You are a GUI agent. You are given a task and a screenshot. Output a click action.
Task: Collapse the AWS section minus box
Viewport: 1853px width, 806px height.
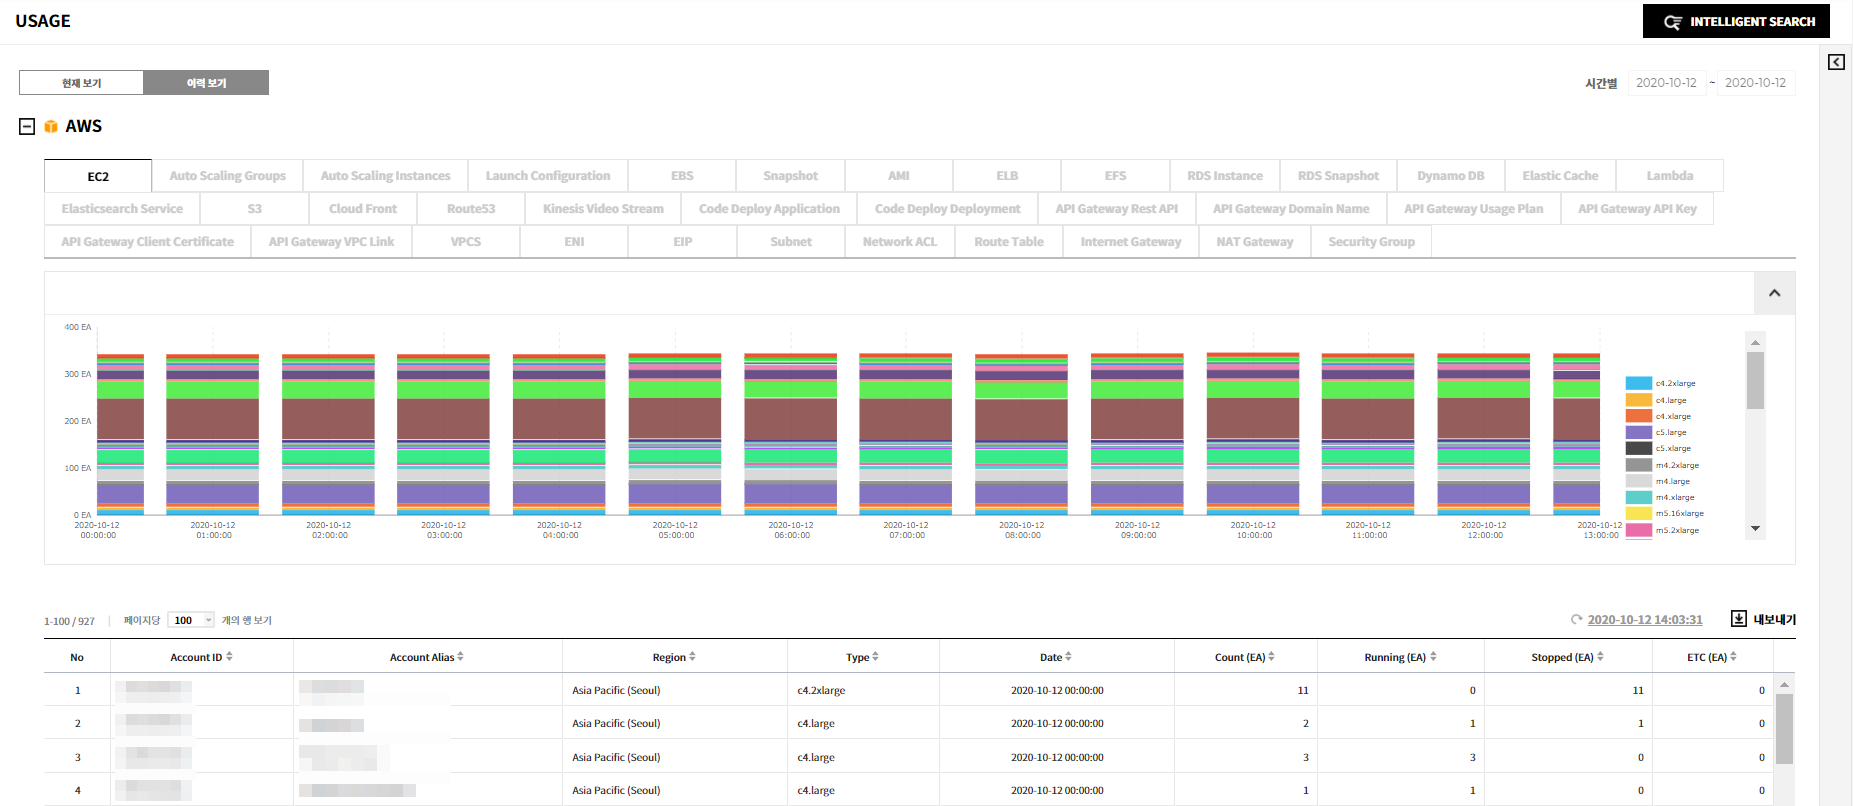pos(27,126)
